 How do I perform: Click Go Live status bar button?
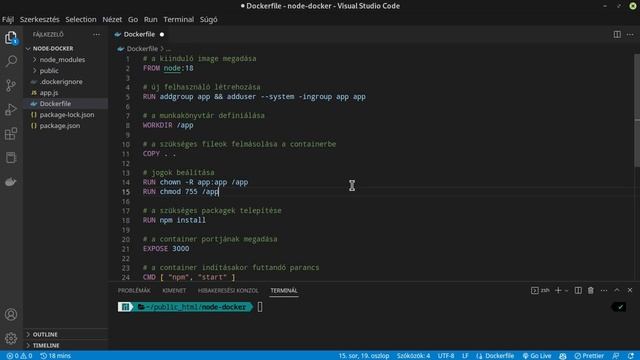pos(537,356)
